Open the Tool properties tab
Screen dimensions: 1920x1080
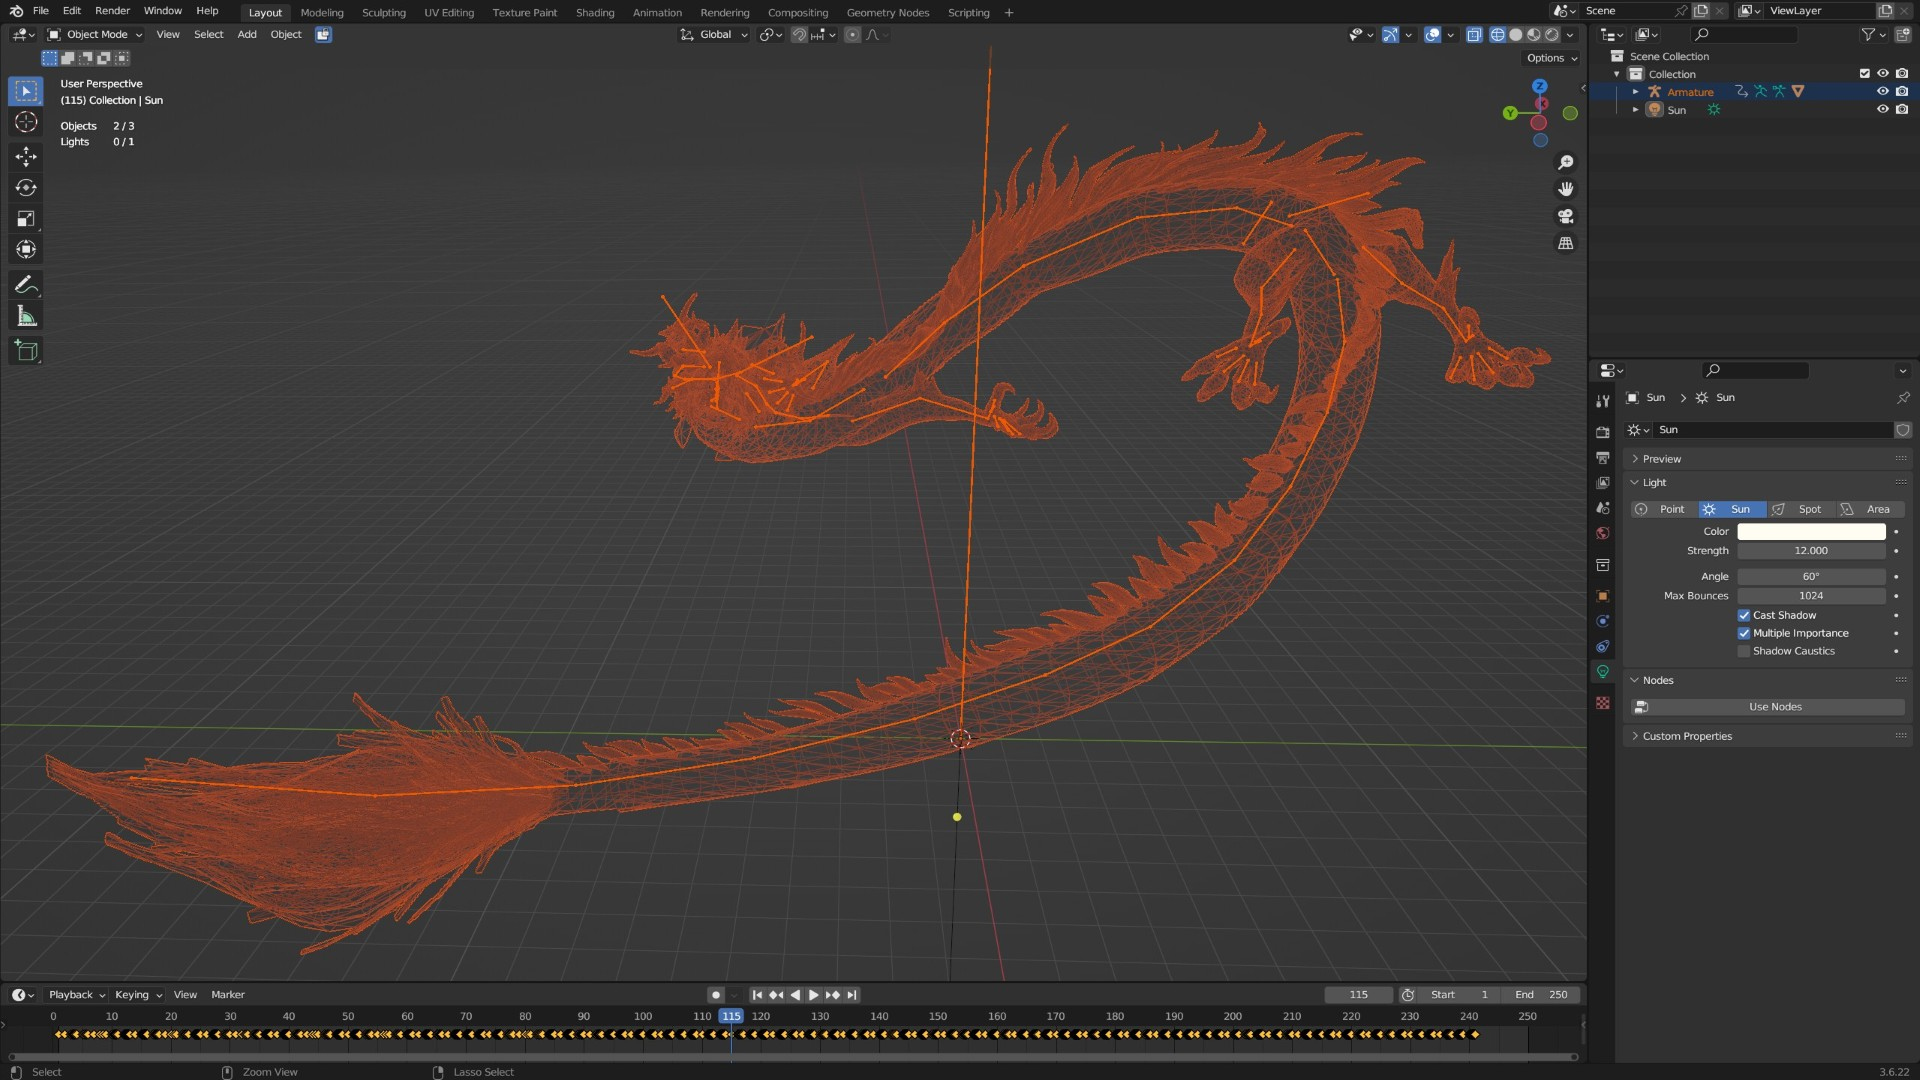[x=1603, y=401]
